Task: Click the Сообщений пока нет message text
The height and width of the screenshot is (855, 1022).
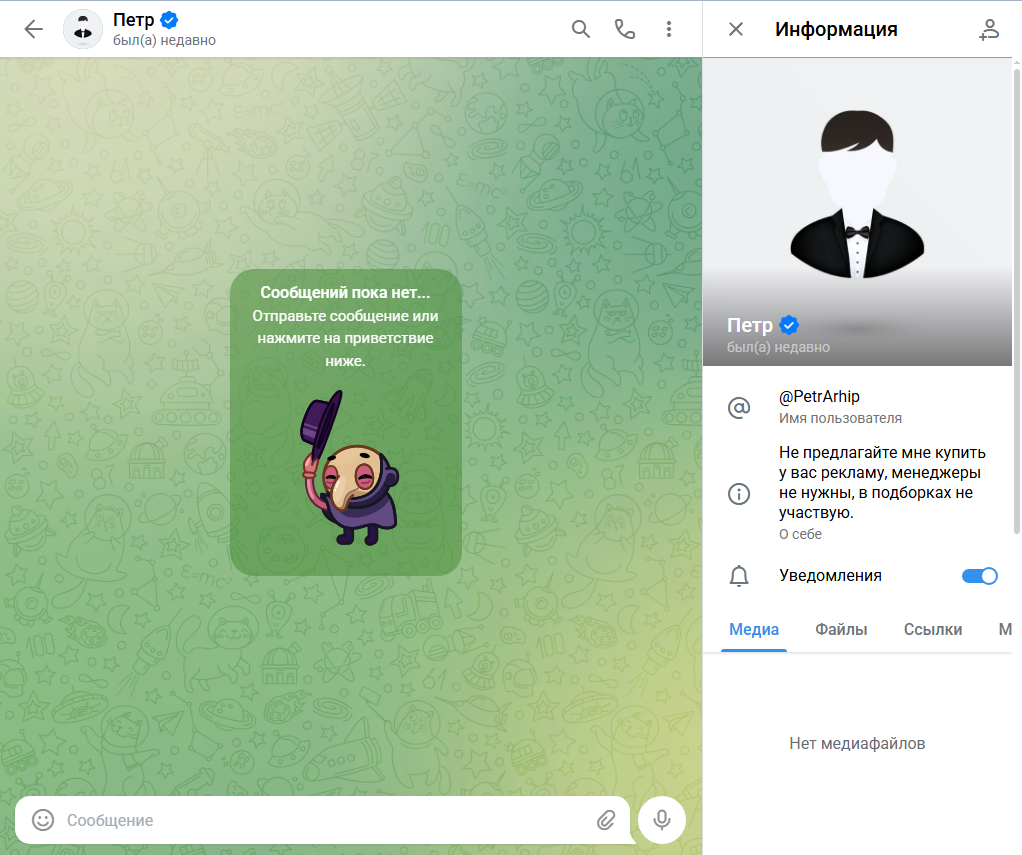Action: [345, 293]
